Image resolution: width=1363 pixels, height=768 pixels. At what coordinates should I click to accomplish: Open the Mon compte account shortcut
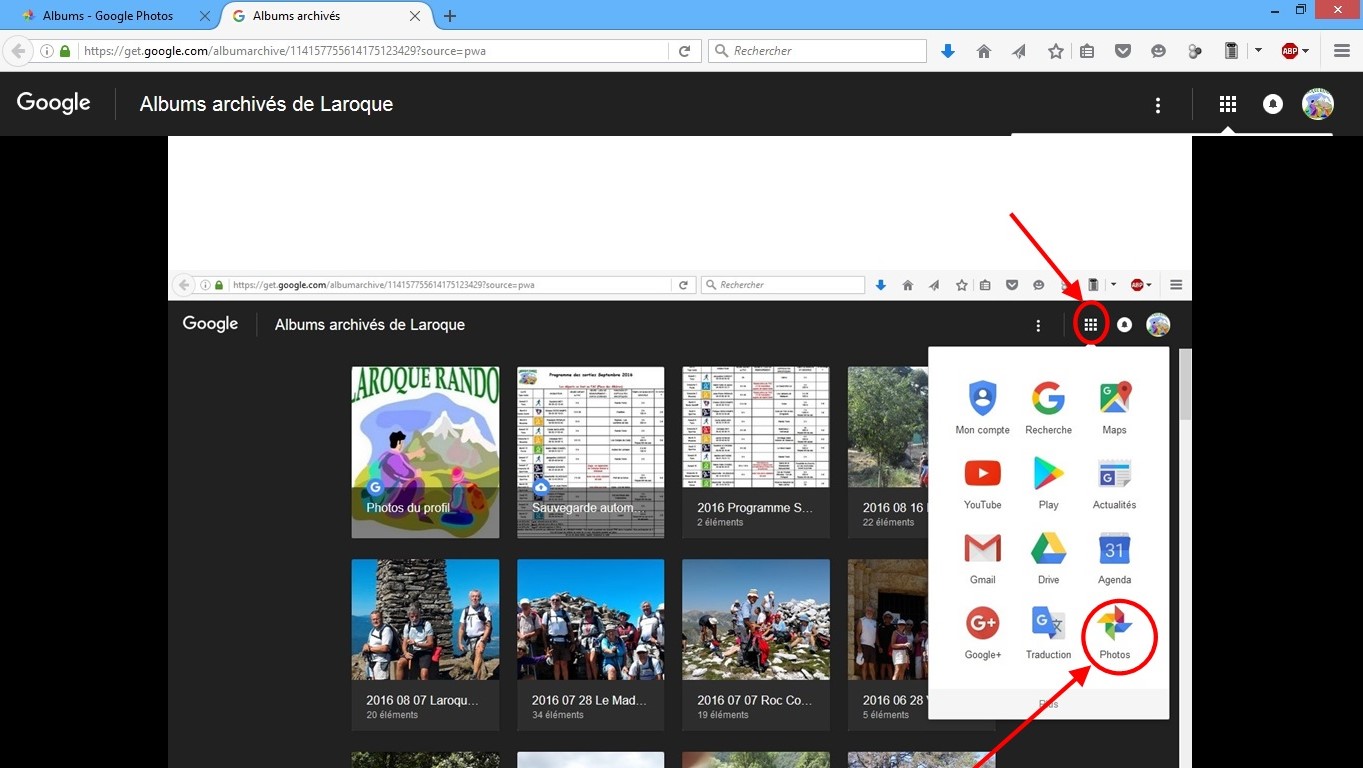coord(982,406)
